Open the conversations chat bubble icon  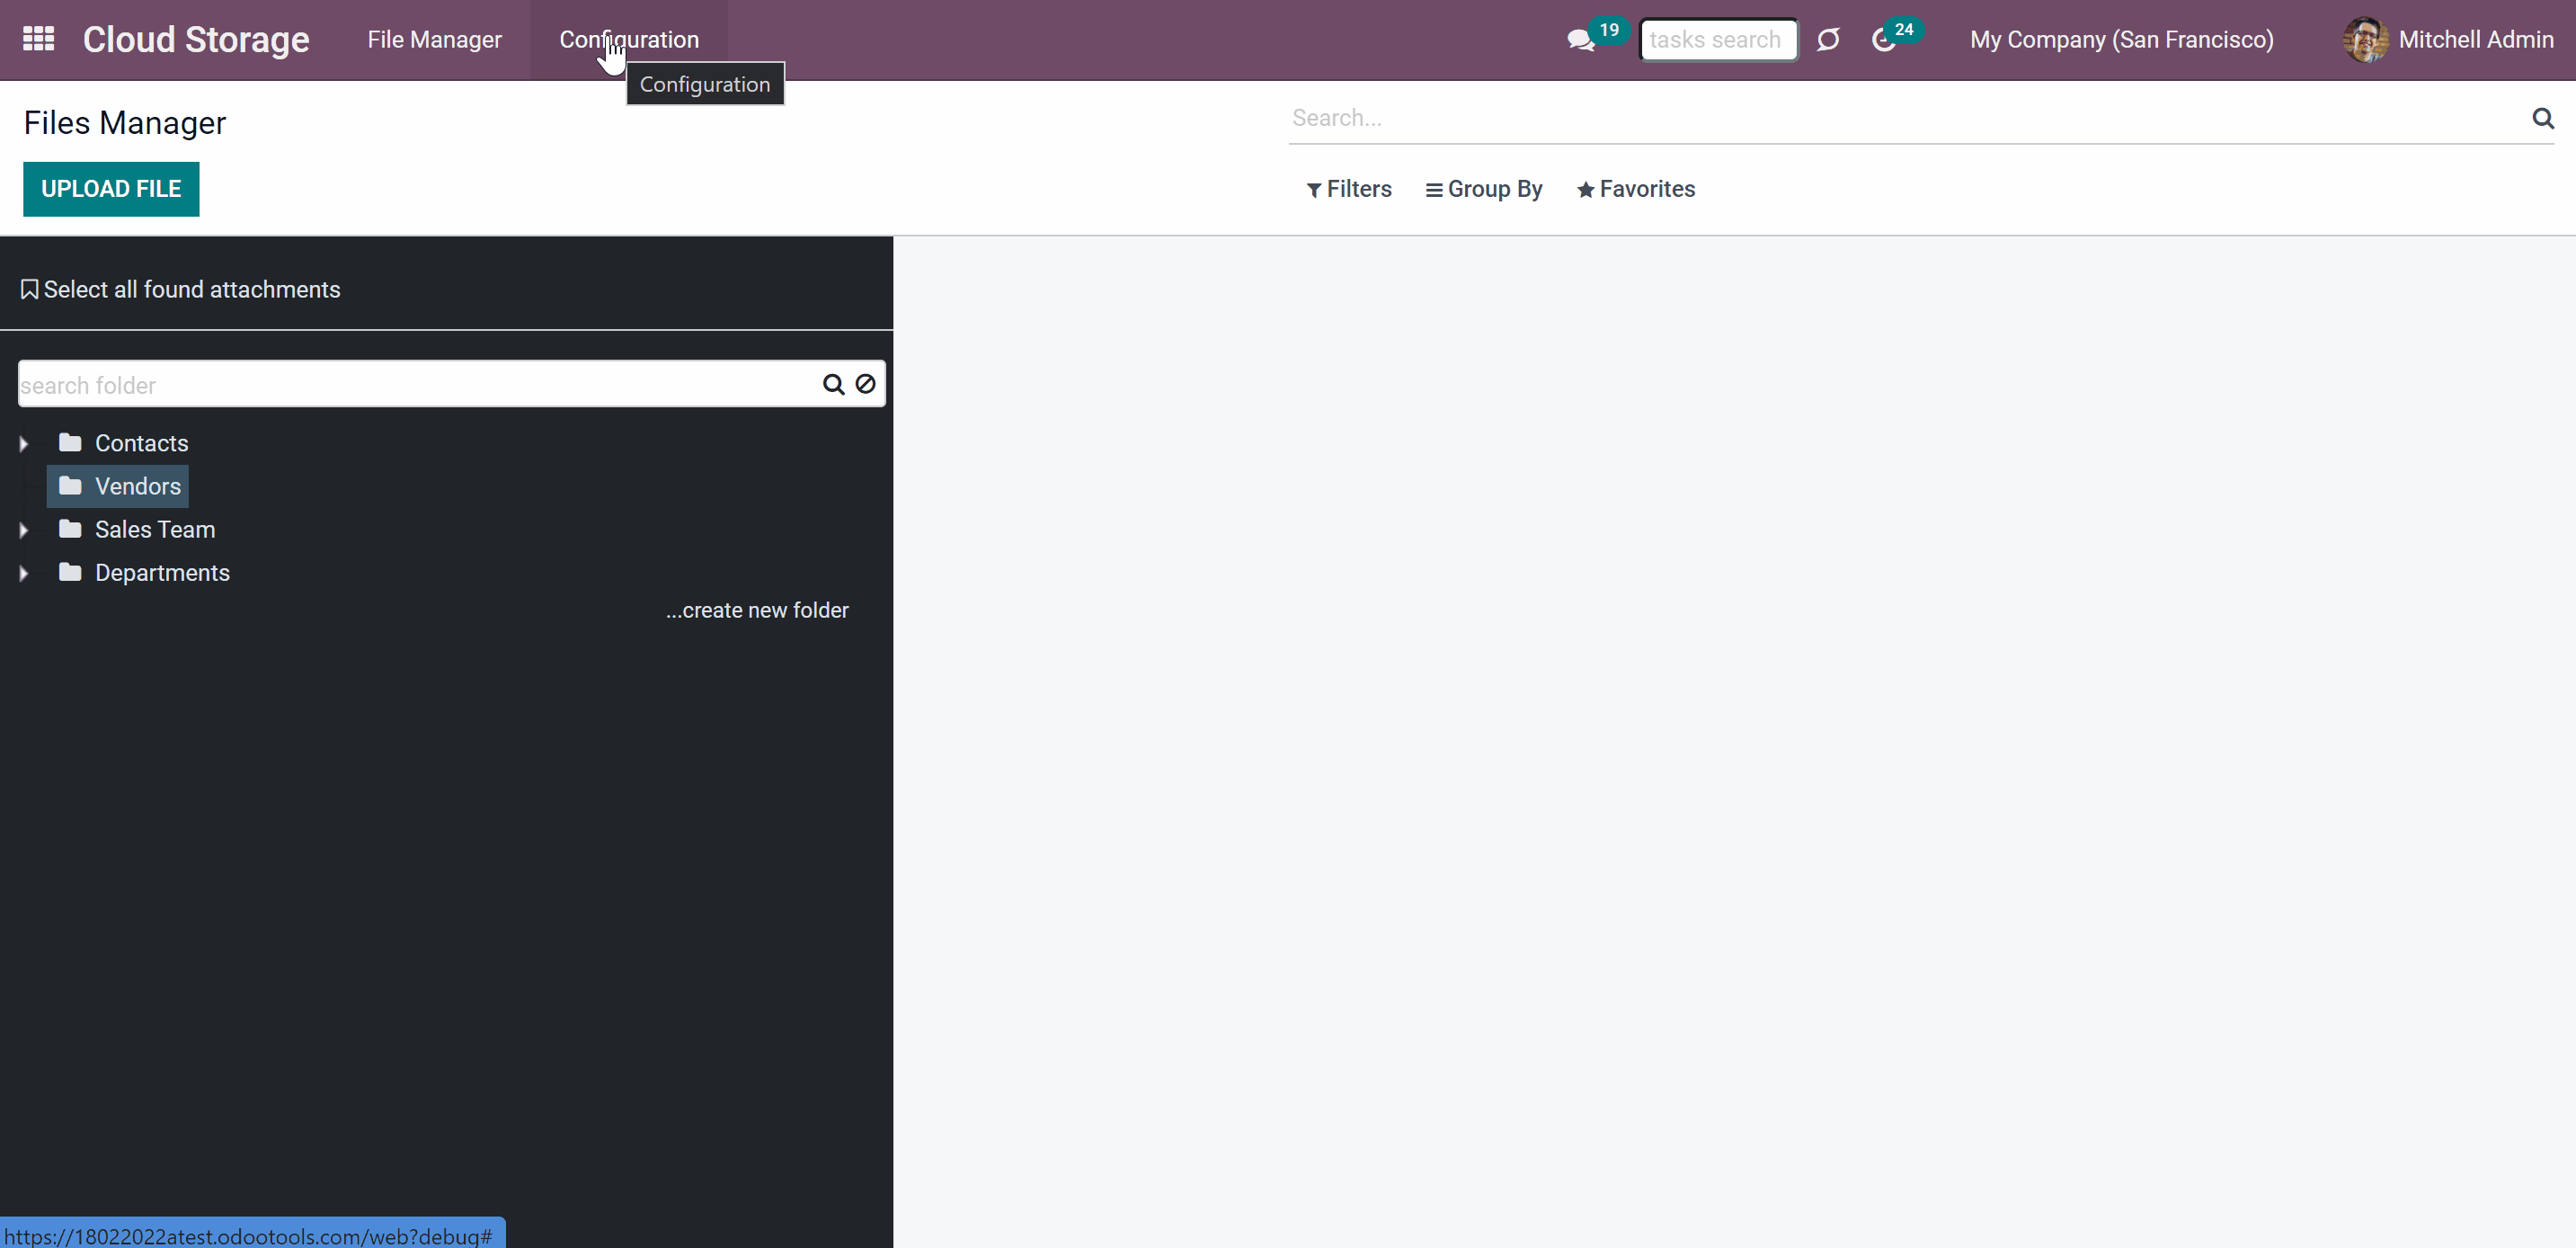pos(1580,40)
